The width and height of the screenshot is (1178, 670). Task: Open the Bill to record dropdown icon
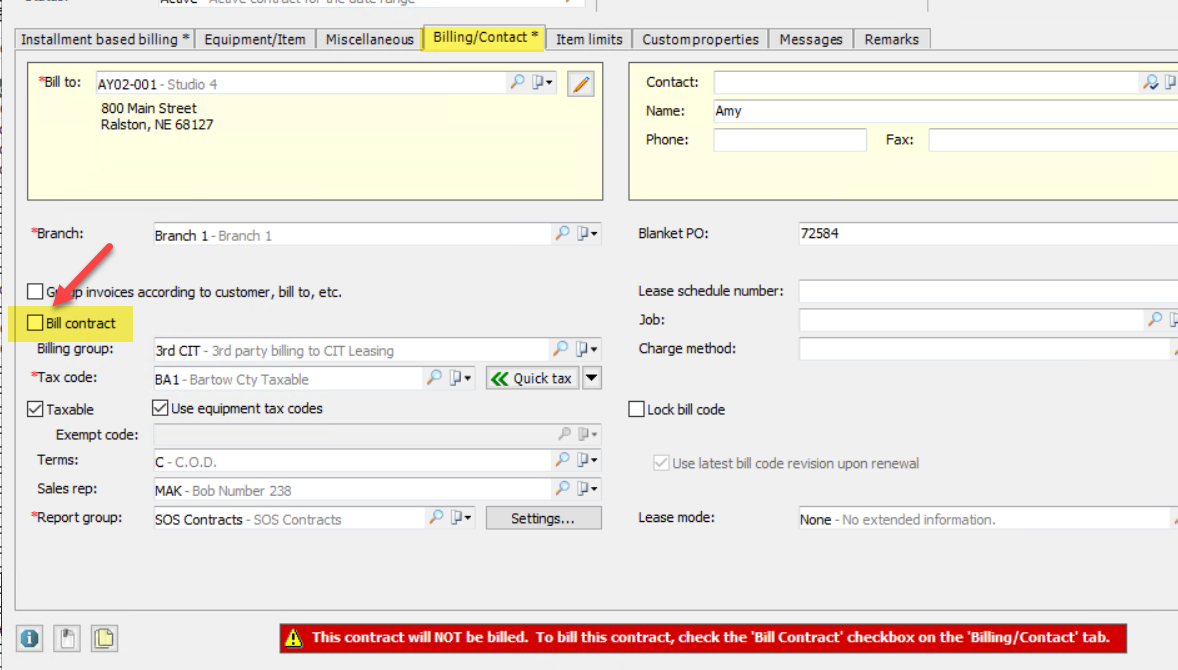coord(542,82)
